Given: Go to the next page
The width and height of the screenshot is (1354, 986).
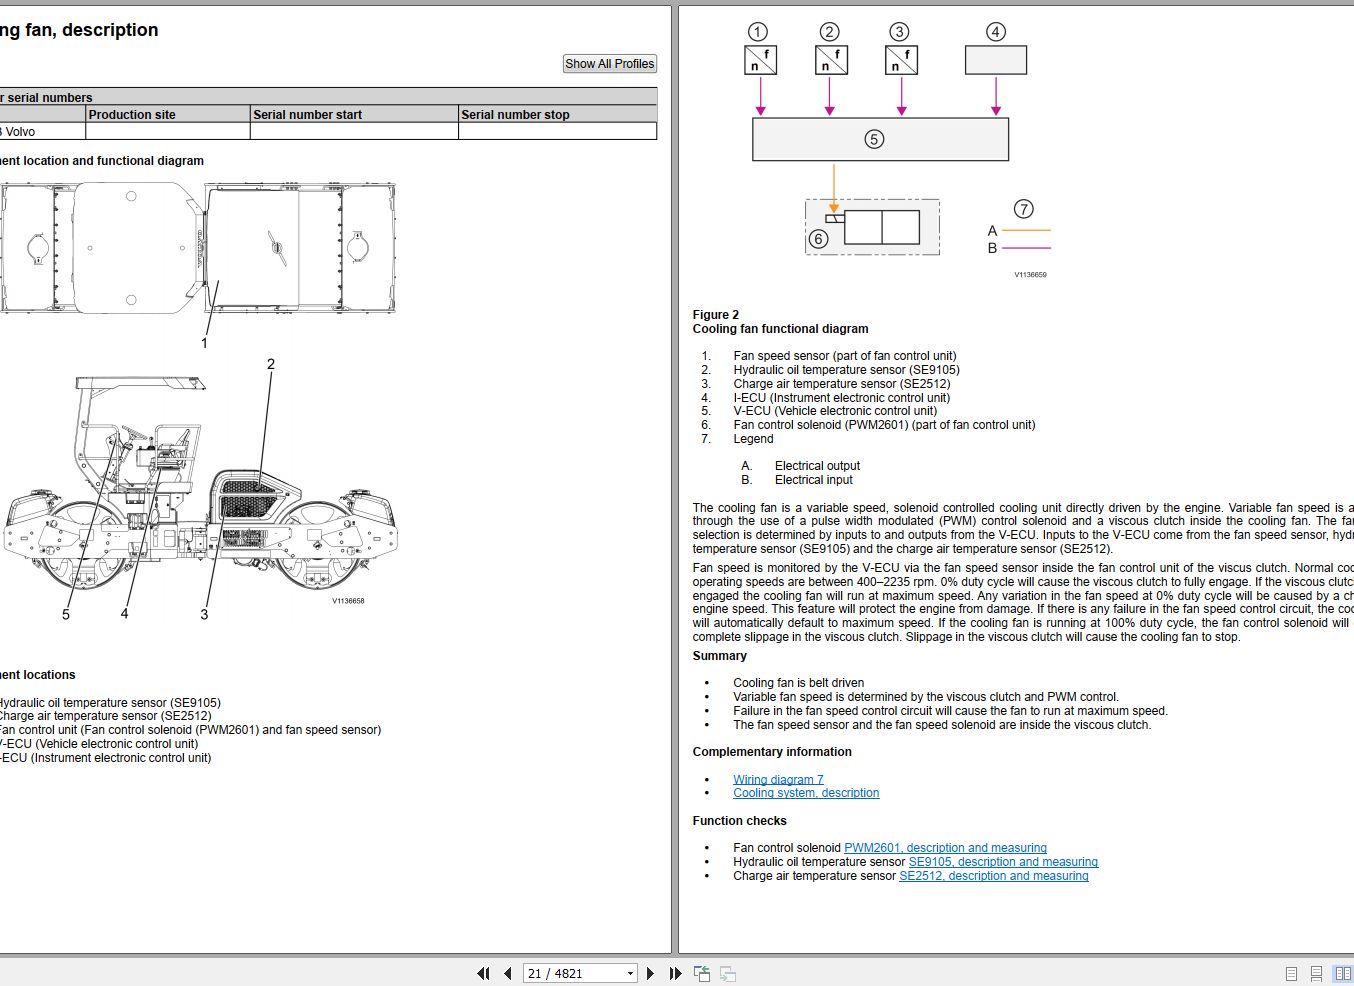Looking at the screenshot, I should click(x=650, y=973).
